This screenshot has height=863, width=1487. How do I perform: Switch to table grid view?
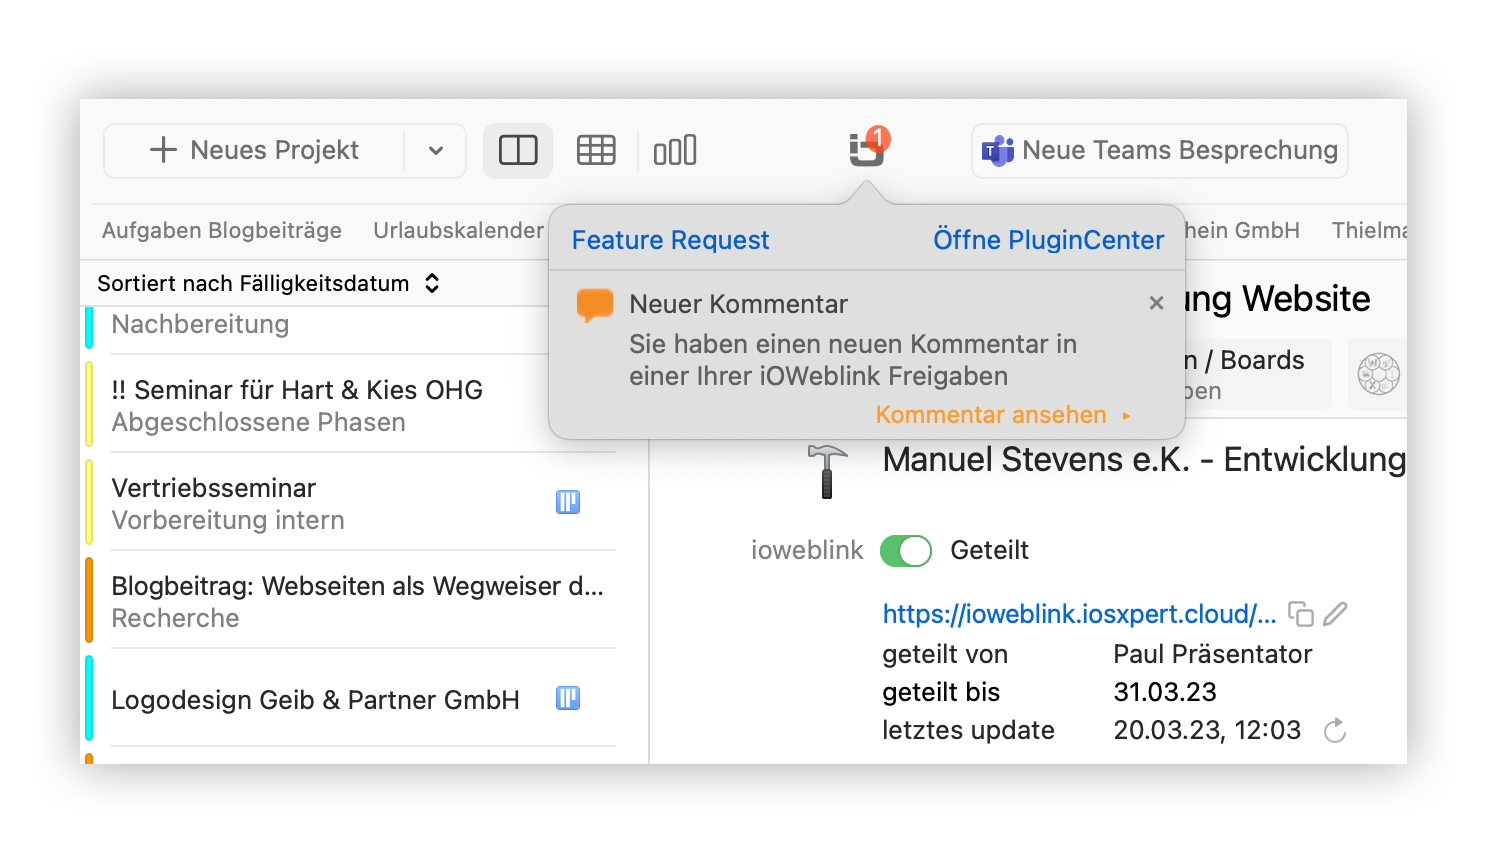click(596, 151)
